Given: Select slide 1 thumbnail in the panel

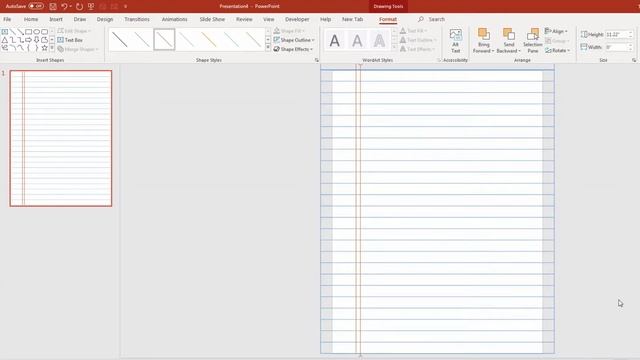Looking at the screenshot, I should point(61,138).
